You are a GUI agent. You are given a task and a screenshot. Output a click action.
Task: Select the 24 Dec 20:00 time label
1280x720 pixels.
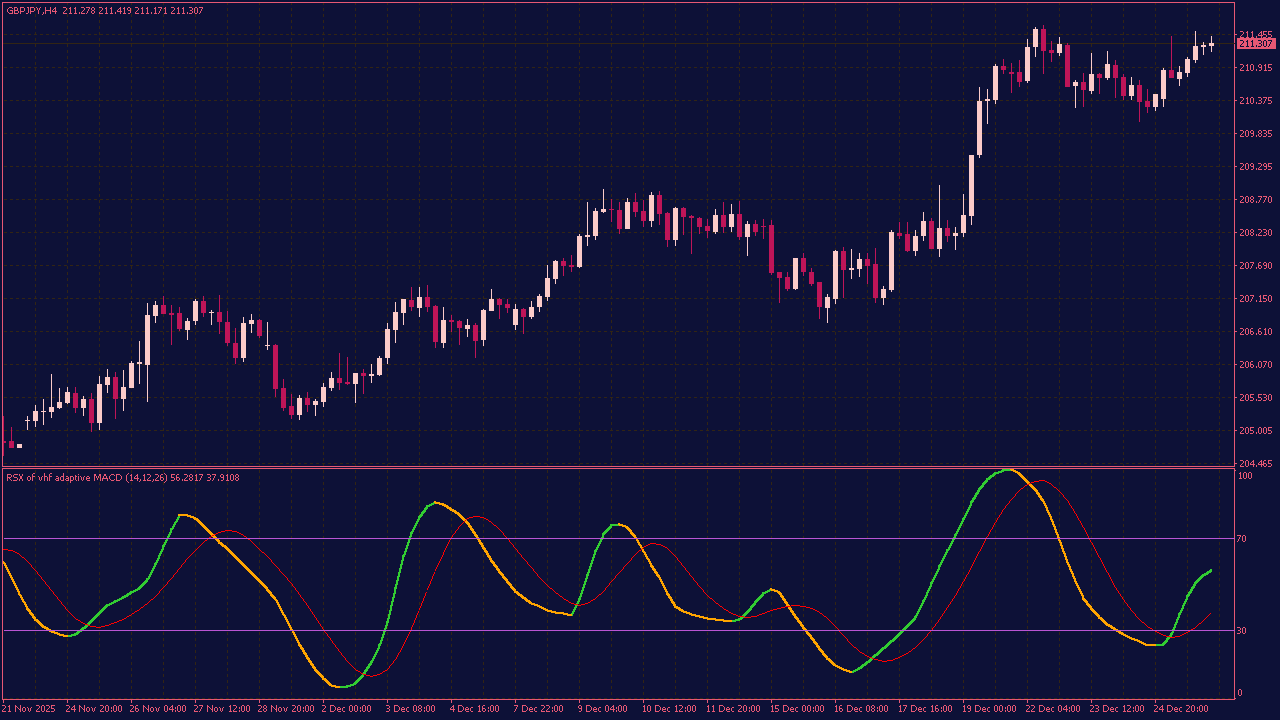coord(1181,709)
